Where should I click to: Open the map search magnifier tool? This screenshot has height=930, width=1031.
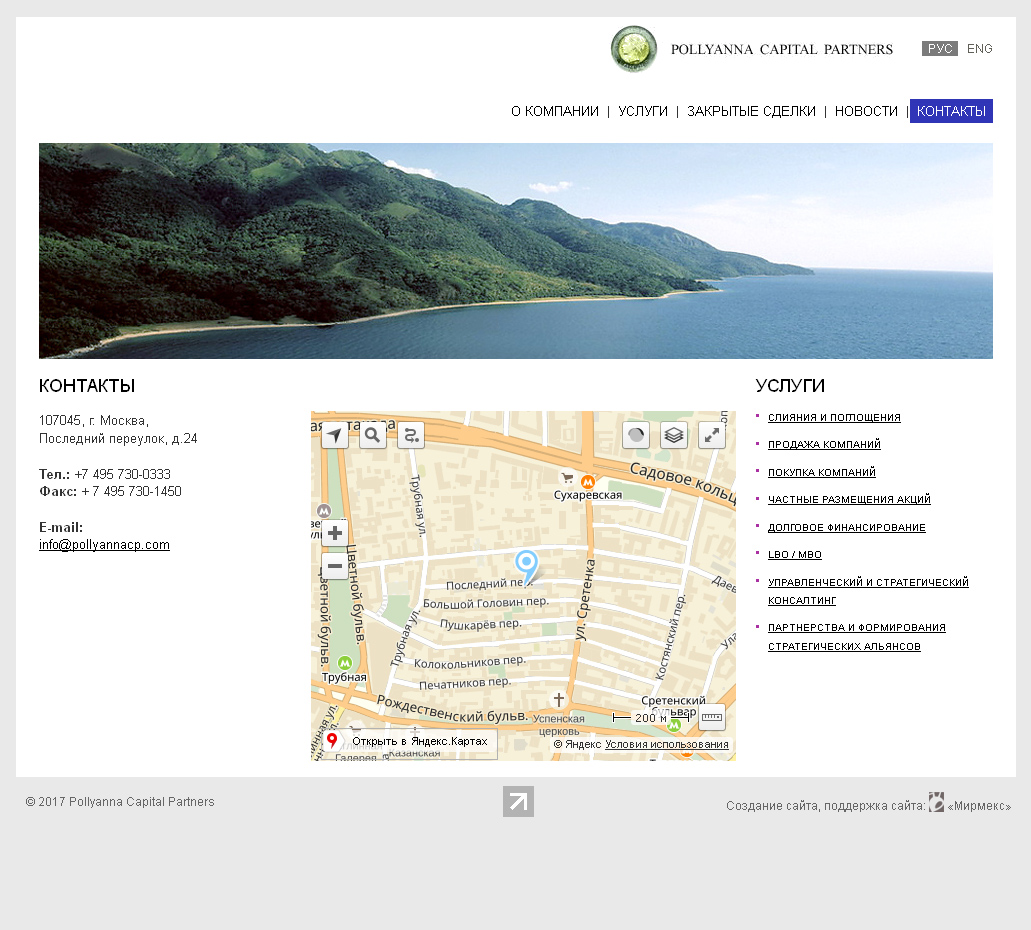pos(372,435)
